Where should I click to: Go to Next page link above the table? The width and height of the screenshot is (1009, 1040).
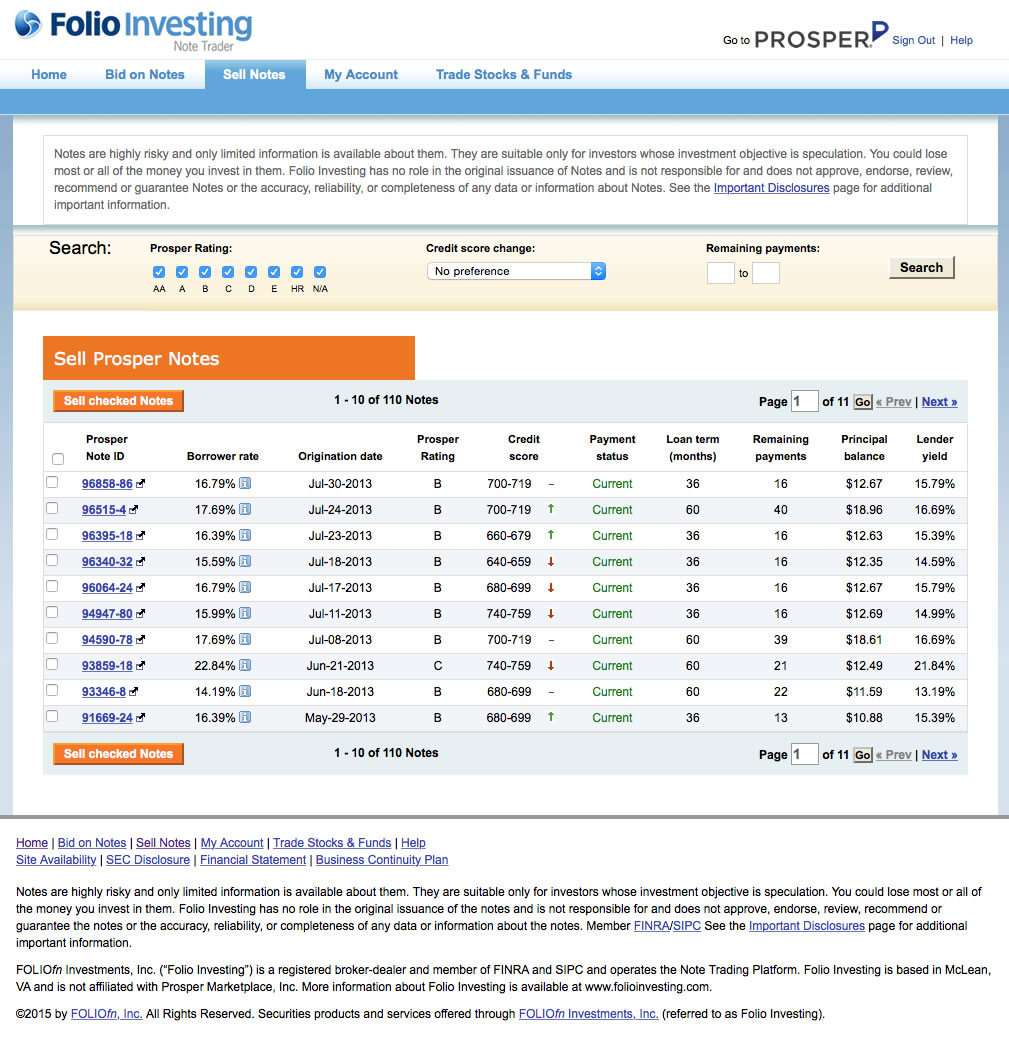tap(939, 402)
